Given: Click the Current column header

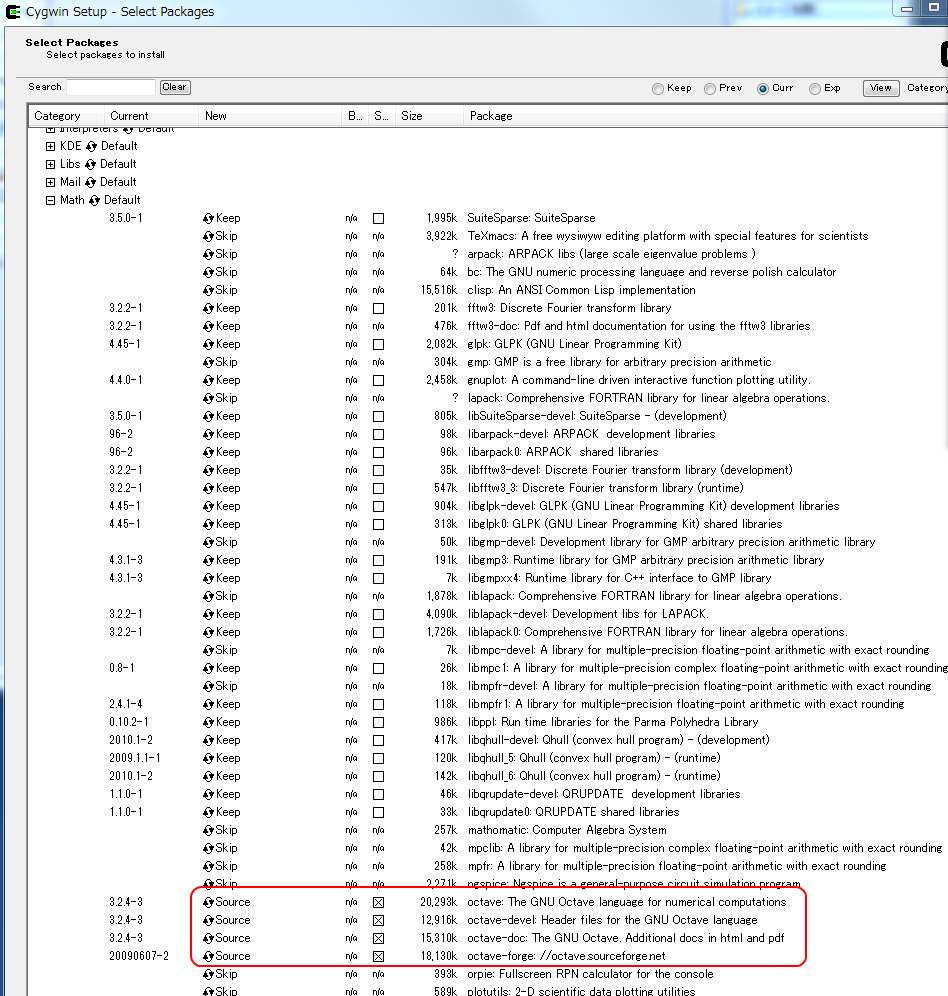Looking at the screenshot, I should tap(151, 116).
